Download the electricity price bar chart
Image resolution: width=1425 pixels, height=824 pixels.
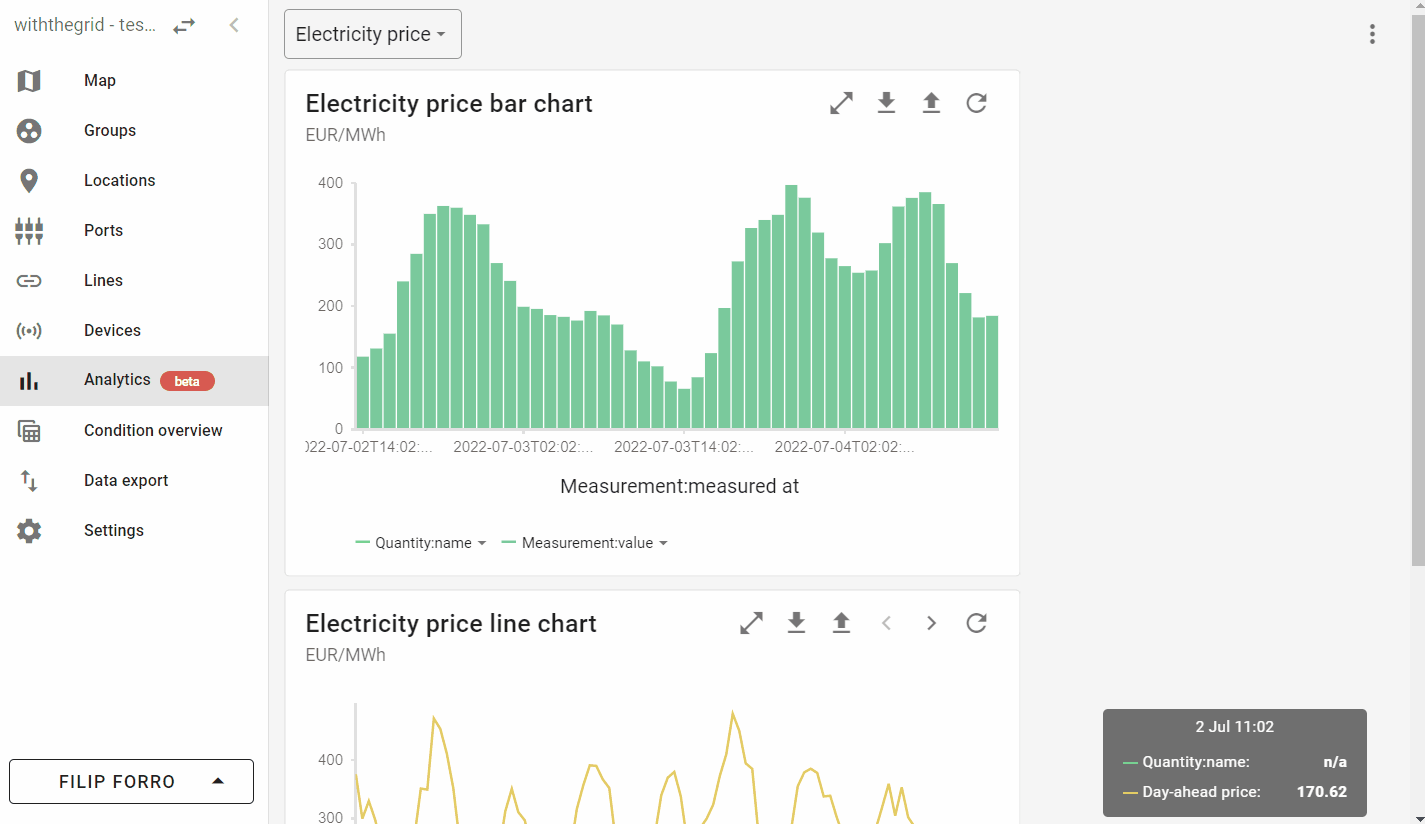point(886,103)
